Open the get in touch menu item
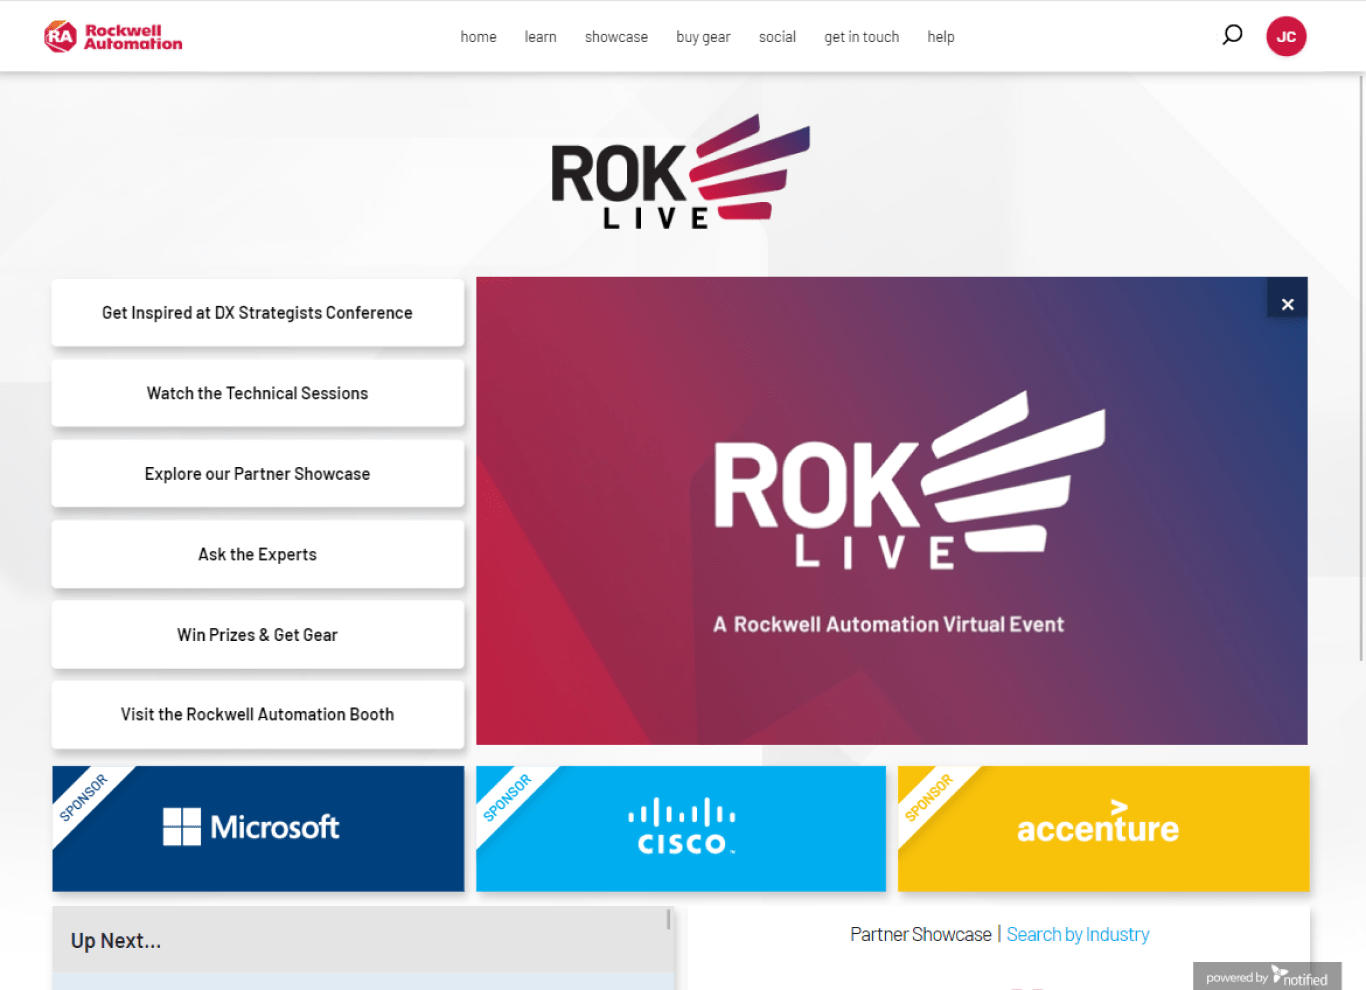Viewport: 1366px width, 990px height. (861, 36)
